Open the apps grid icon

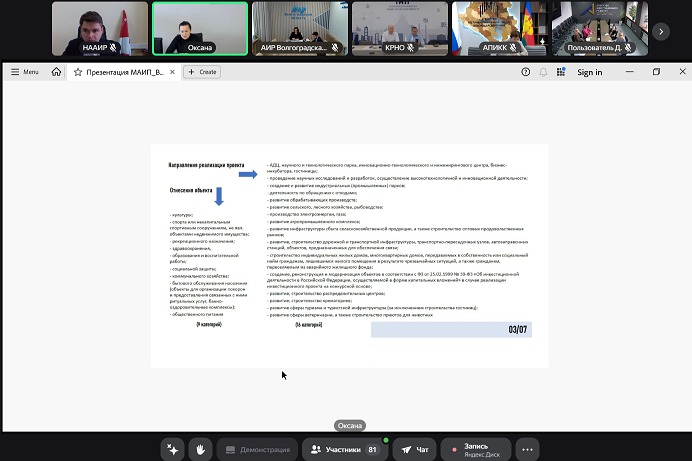(x=560, y=72)
